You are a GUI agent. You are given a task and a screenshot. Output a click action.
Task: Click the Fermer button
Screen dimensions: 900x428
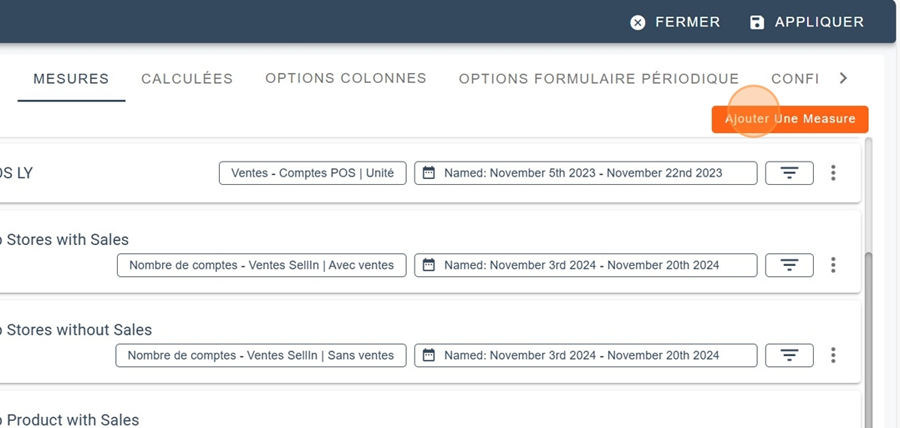(x=675, y=22)
